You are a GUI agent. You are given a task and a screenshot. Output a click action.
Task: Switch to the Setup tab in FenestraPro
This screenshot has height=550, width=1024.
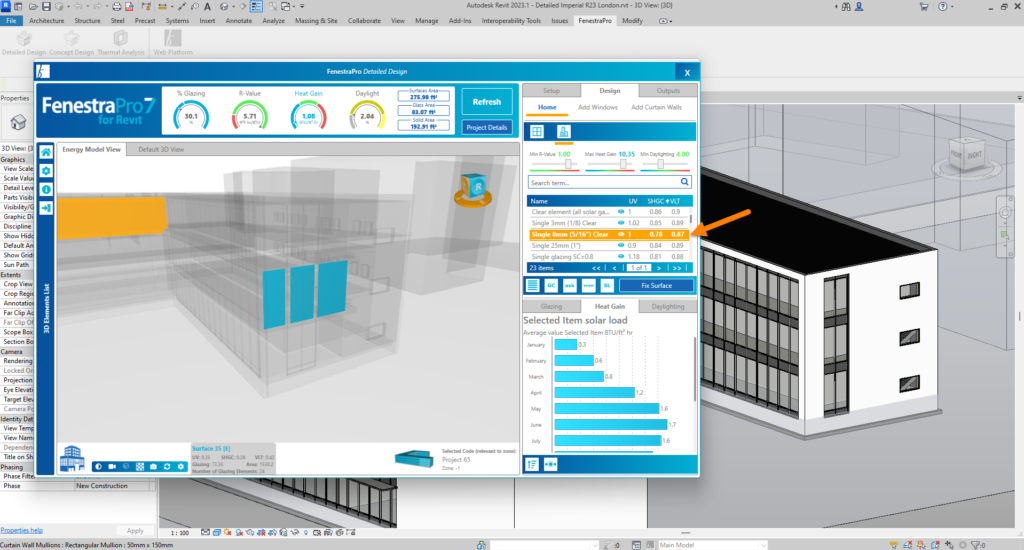(551, 91)
